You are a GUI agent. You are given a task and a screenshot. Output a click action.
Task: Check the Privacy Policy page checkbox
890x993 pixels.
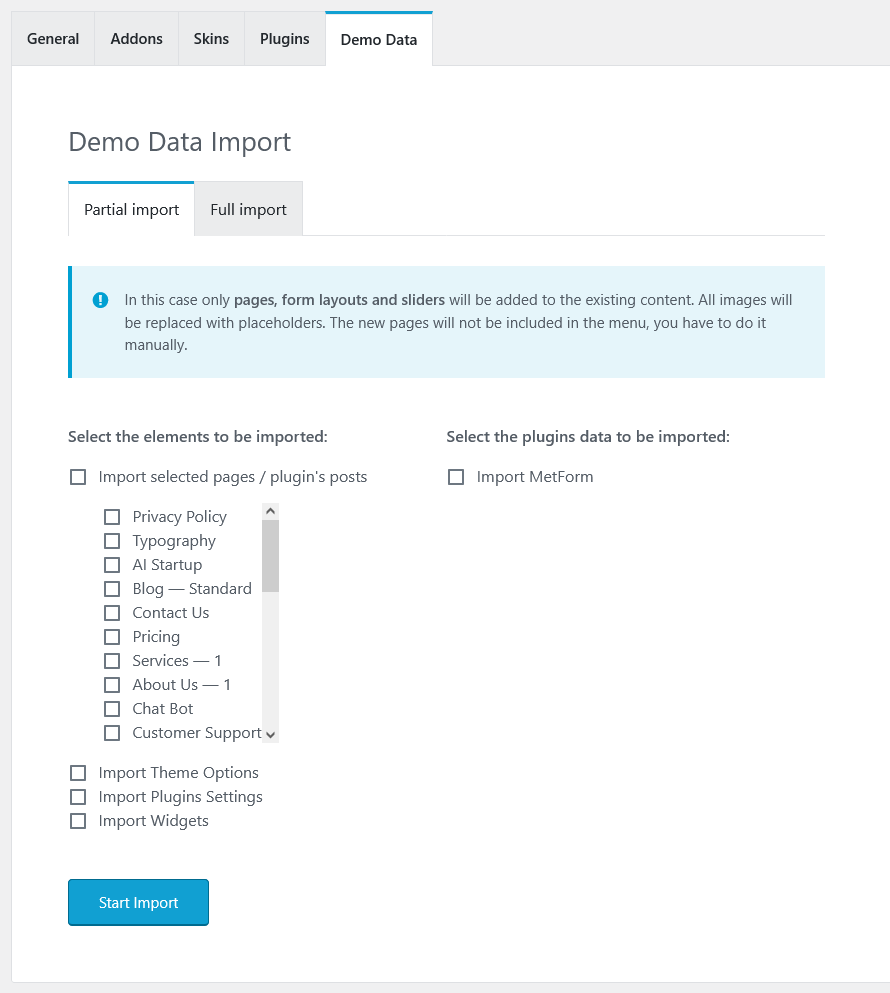click(x=112, y=517)
